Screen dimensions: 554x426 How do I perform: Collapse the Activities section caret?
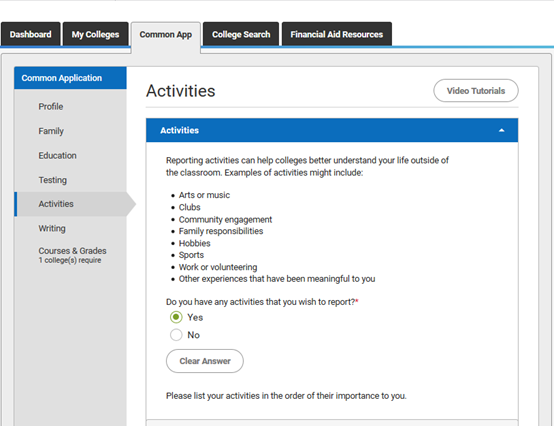click(501, 130)
